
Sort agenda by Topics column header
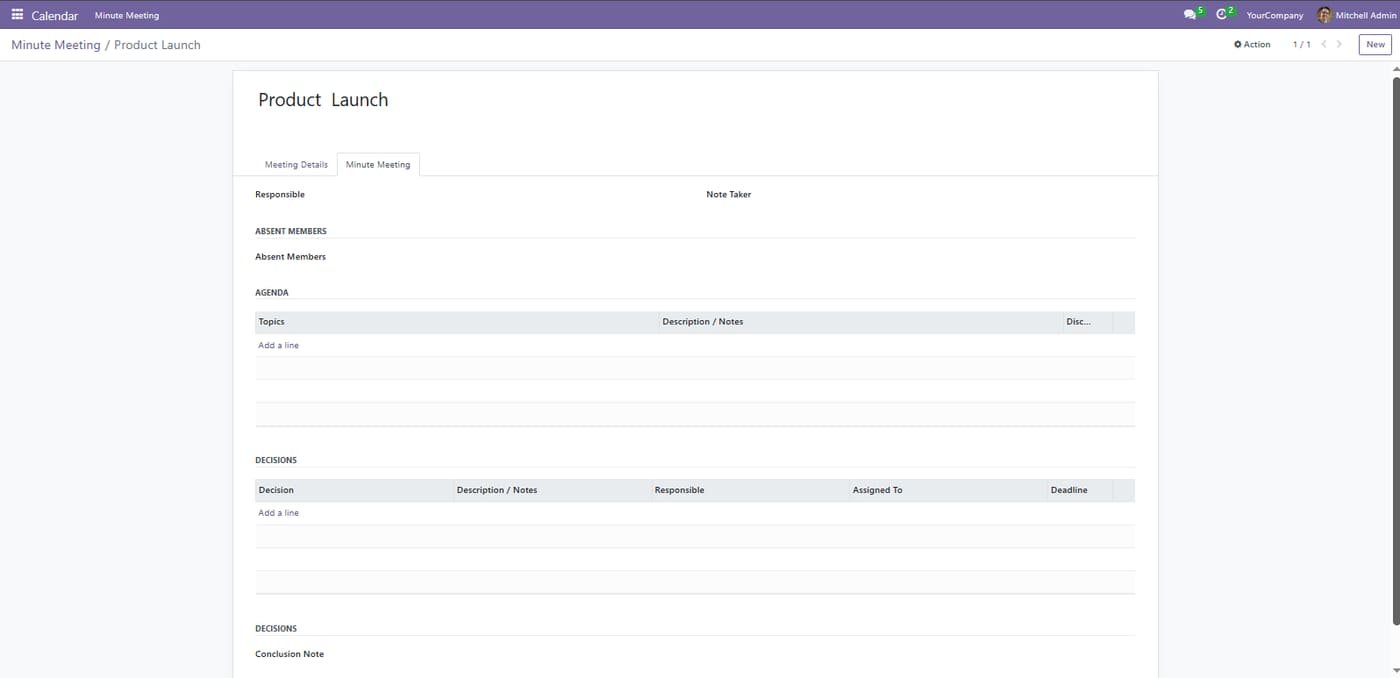tap(457, 322)
